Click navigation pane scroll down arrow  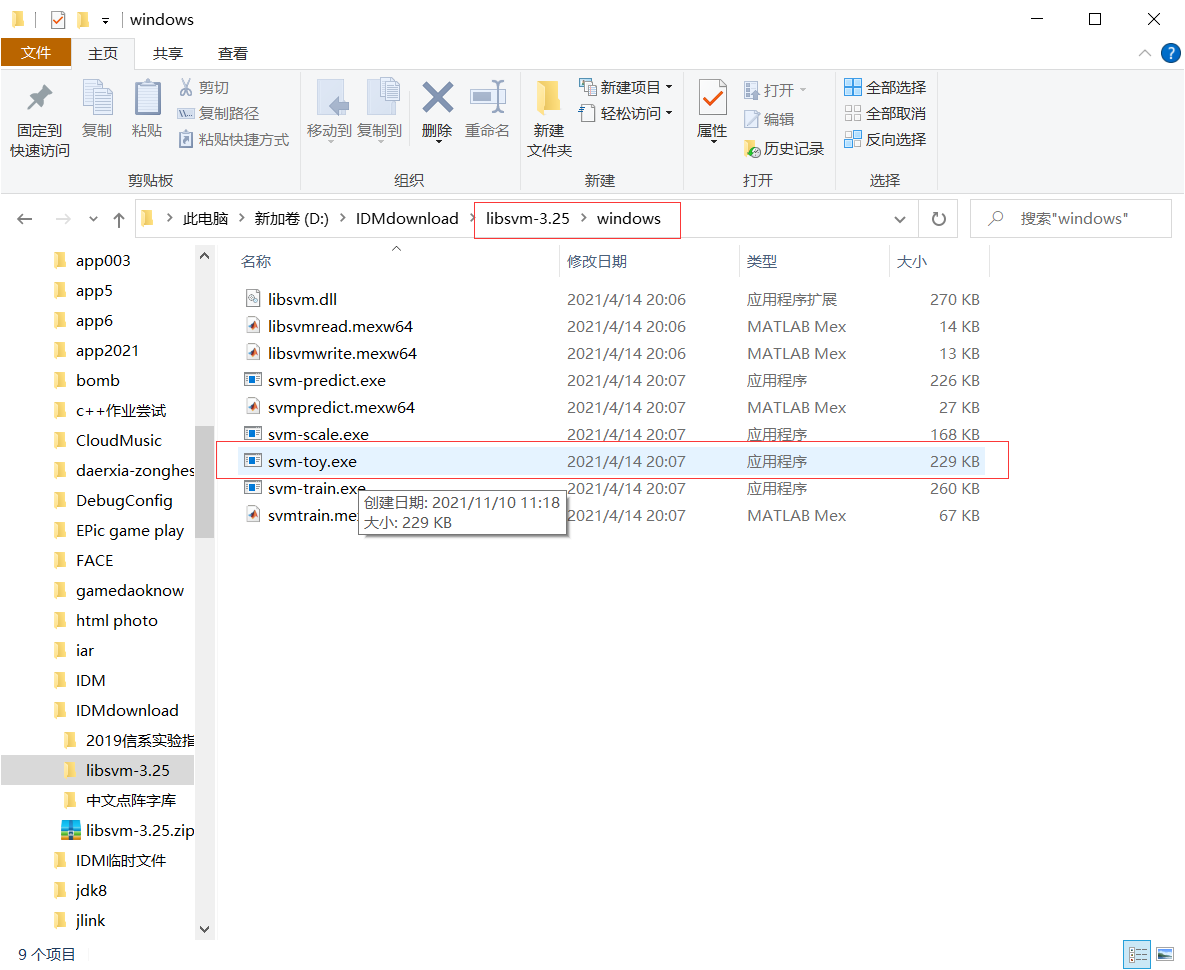pyautogui.click(x=204, y=929)
